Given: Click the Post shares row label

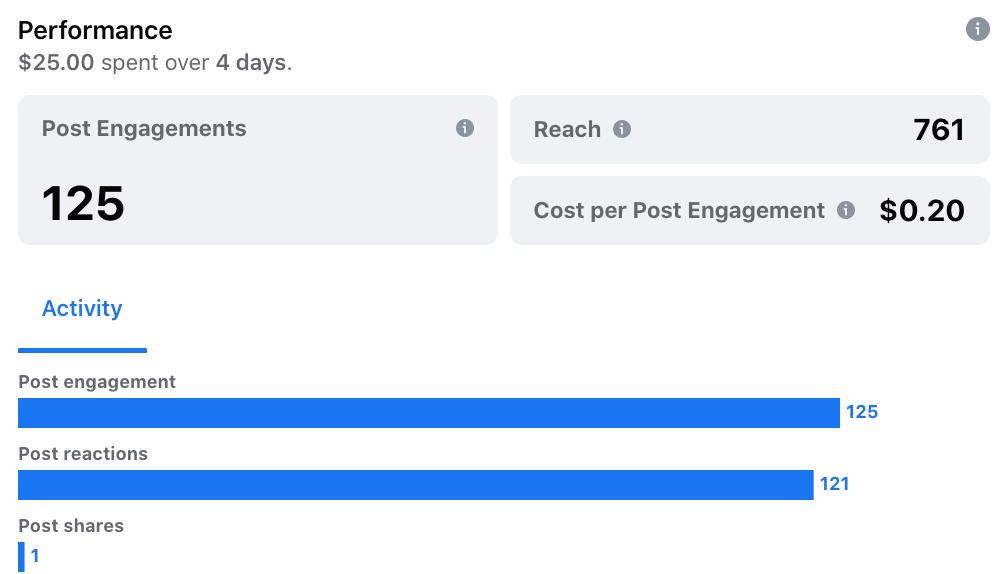Looking at the screenshot, I should pos(71,526).
